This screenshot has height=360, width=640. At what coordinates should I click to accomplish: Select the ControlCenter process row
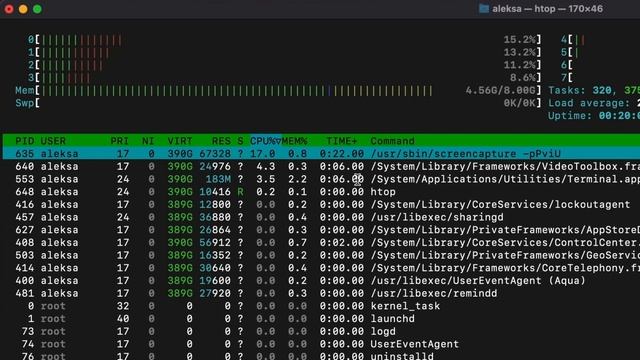point(321,242)
